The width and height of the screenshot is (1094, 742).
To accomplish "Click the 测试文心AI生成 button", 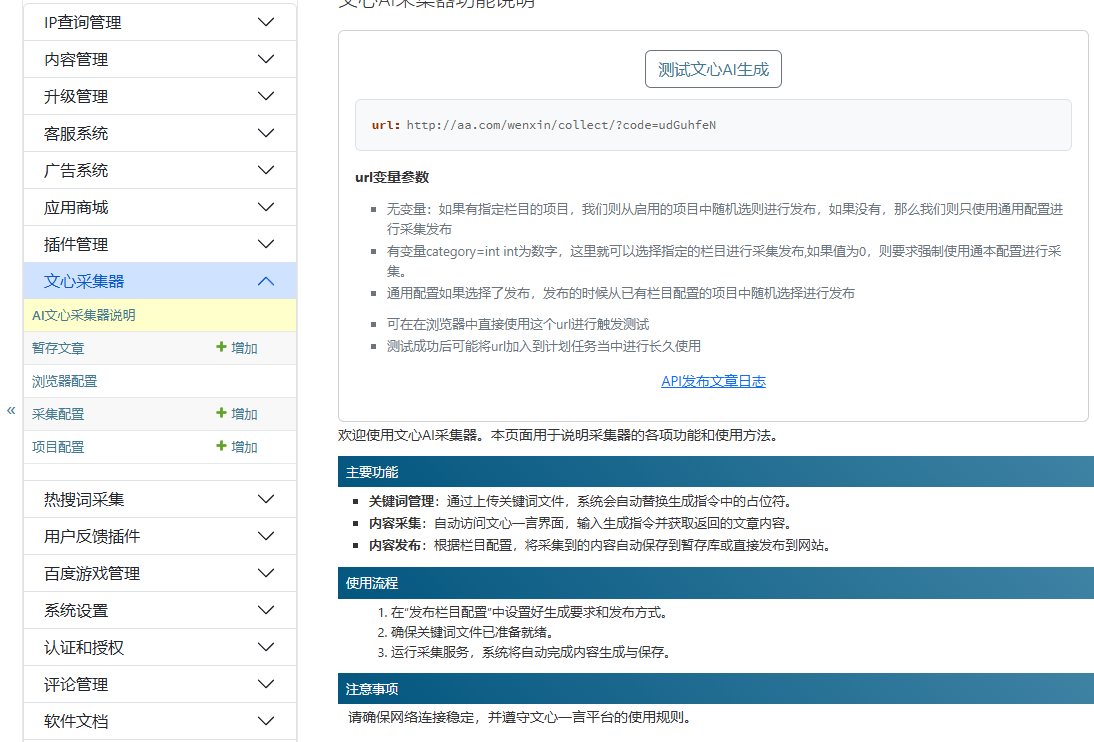I will [x=713, y=68].
